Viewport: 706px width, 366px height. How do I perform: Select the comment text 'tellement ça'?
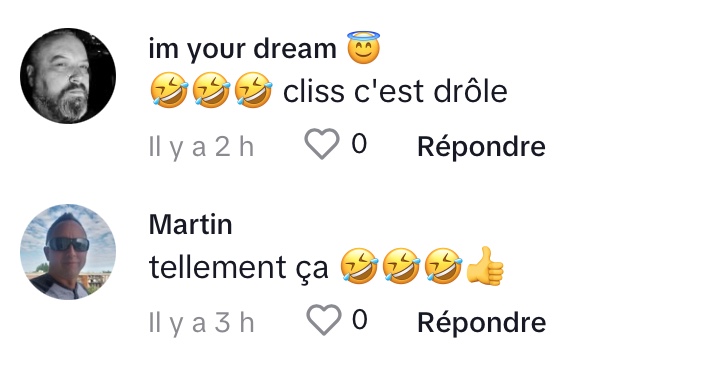pos(238,268)
